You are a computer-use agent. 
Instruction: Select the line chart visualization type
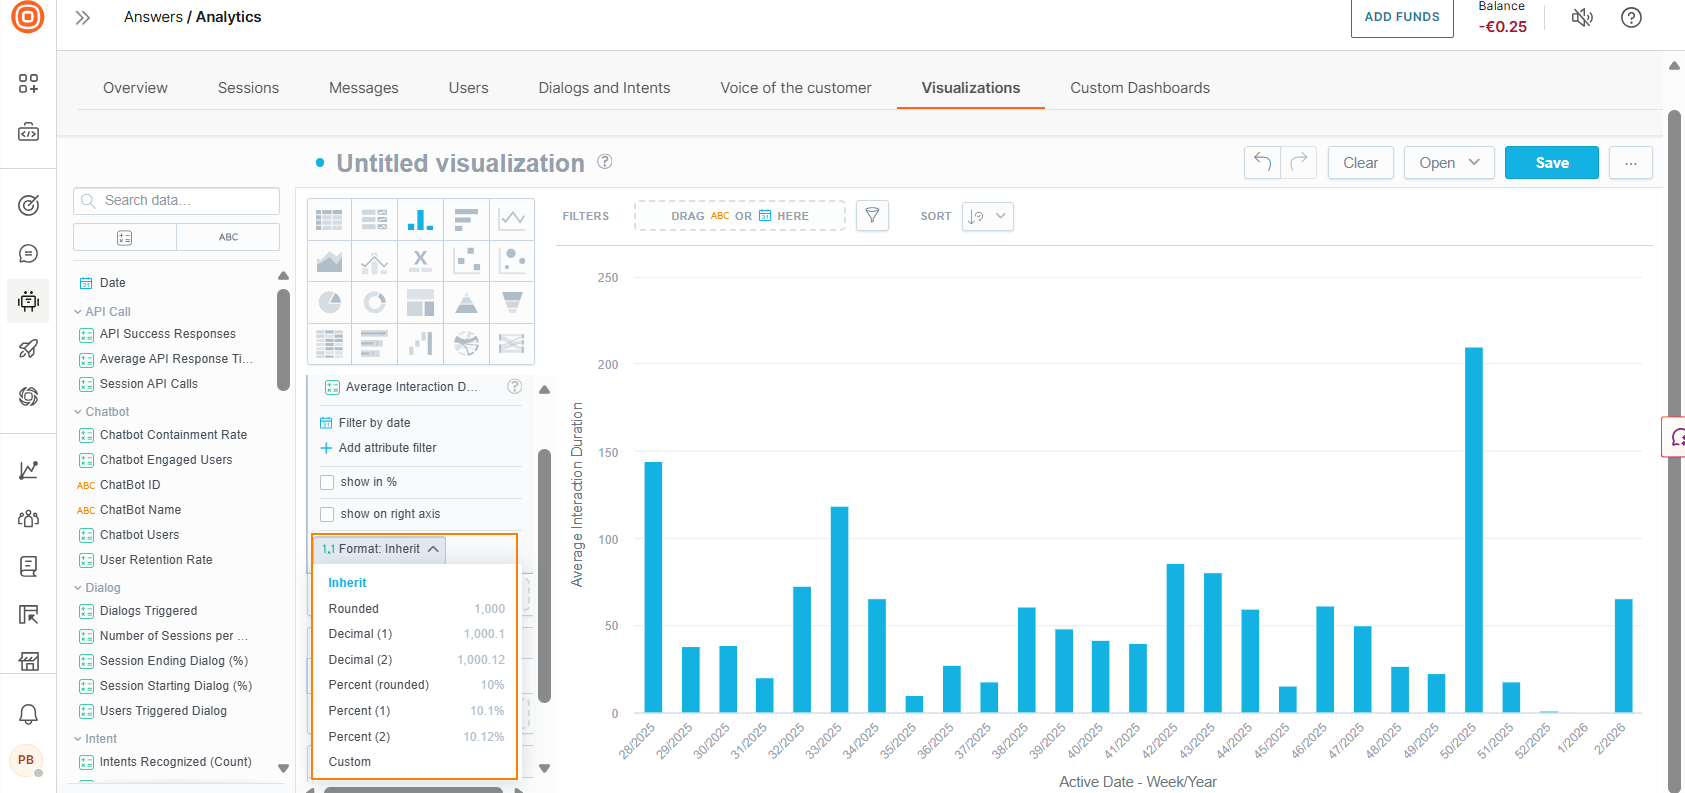click(511, 219)
